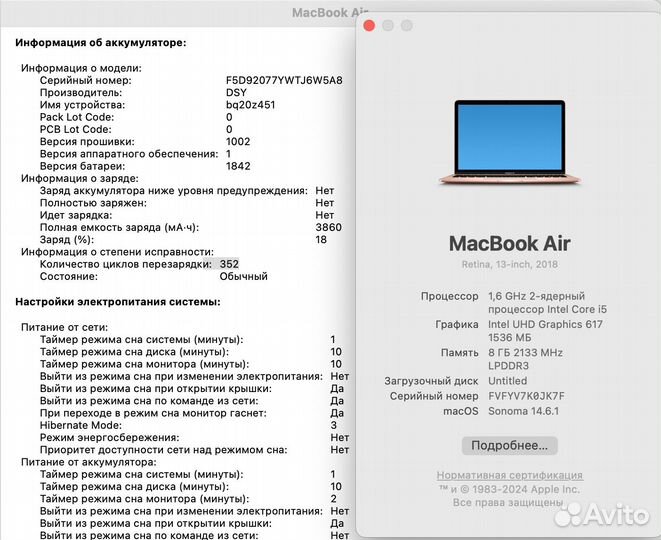The height and width of the screenshot is (540, 661).
Task: Click firmware version value 1002
Action: [238, 142]
